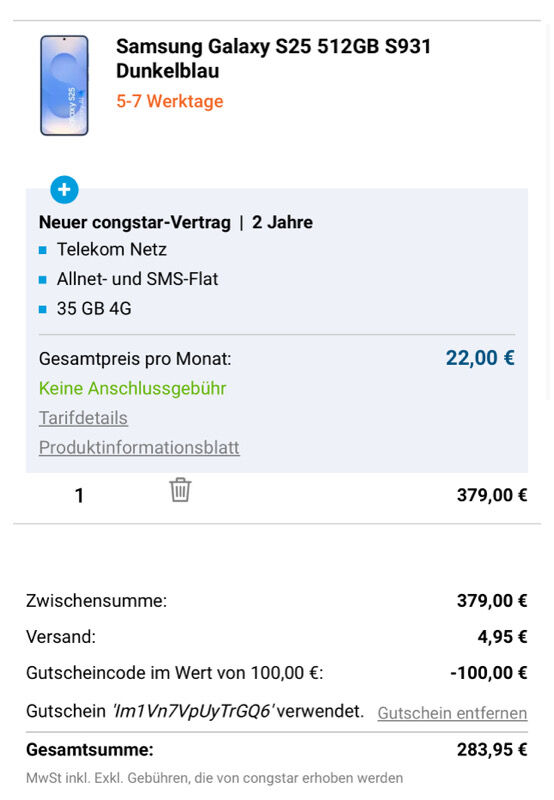
Task: Click the -100,00 € voucher discount amount
Action: pyautogui.click(x=489, y=673)
